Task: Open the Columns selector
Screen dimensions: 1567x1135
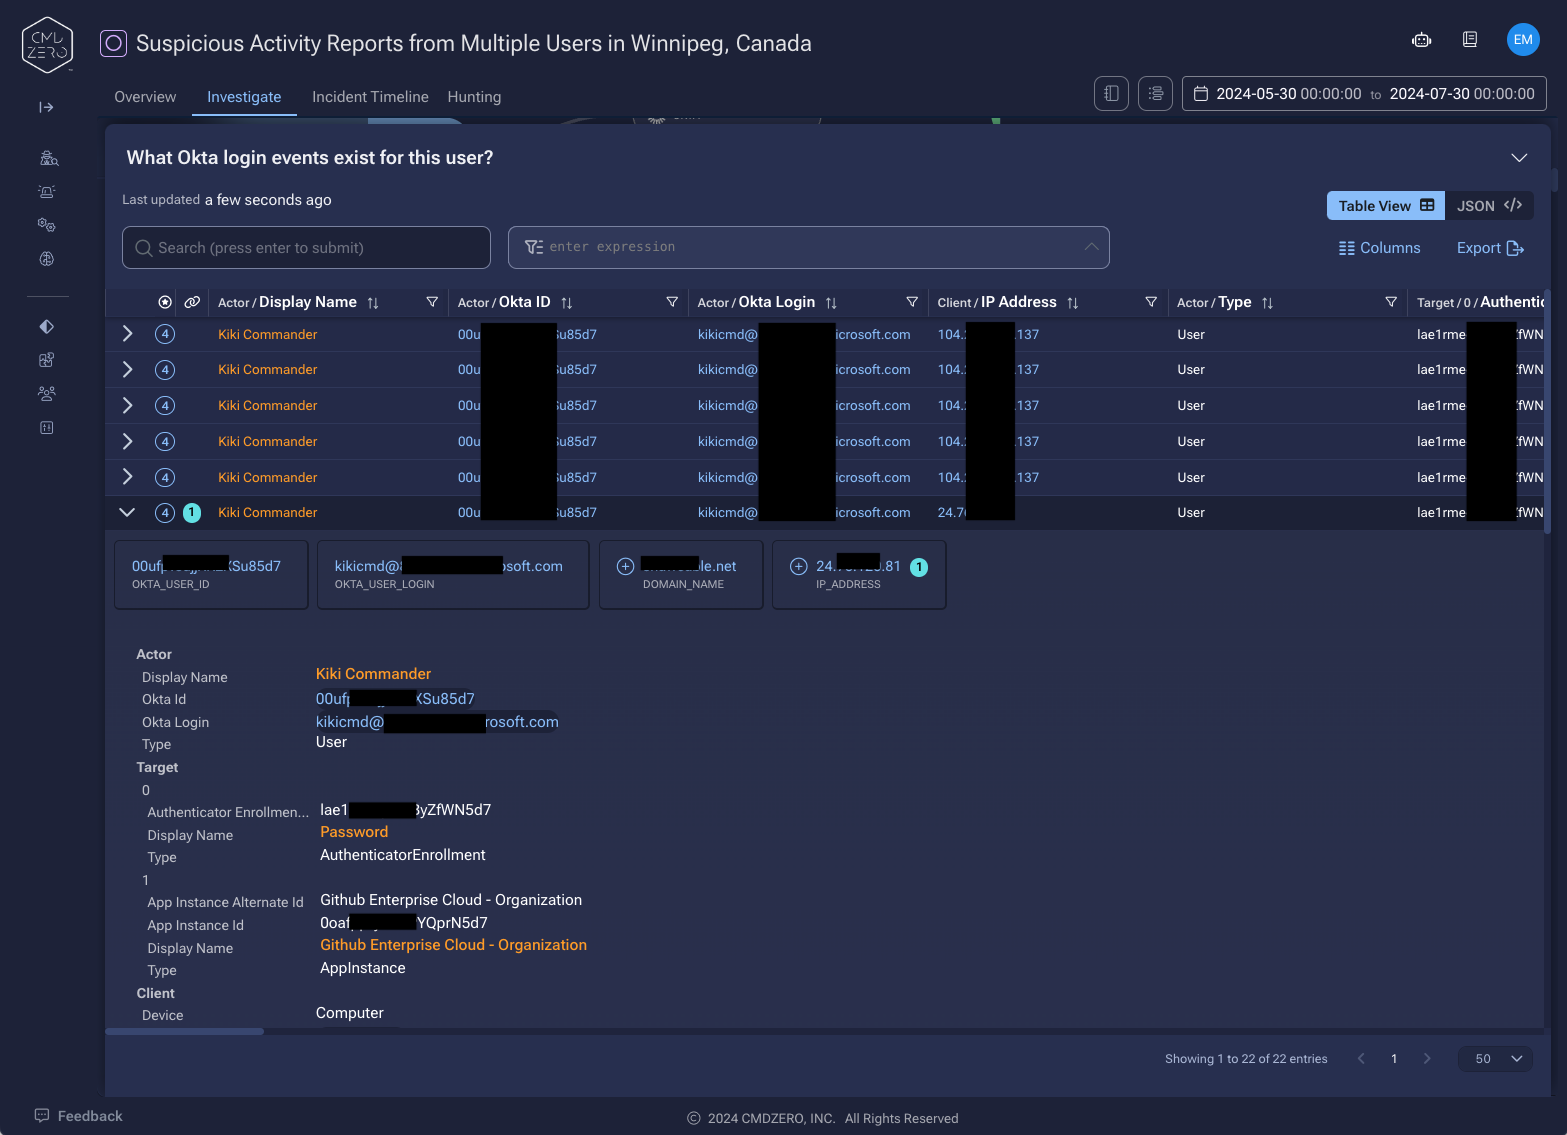Action: (x=1380, y=248)
